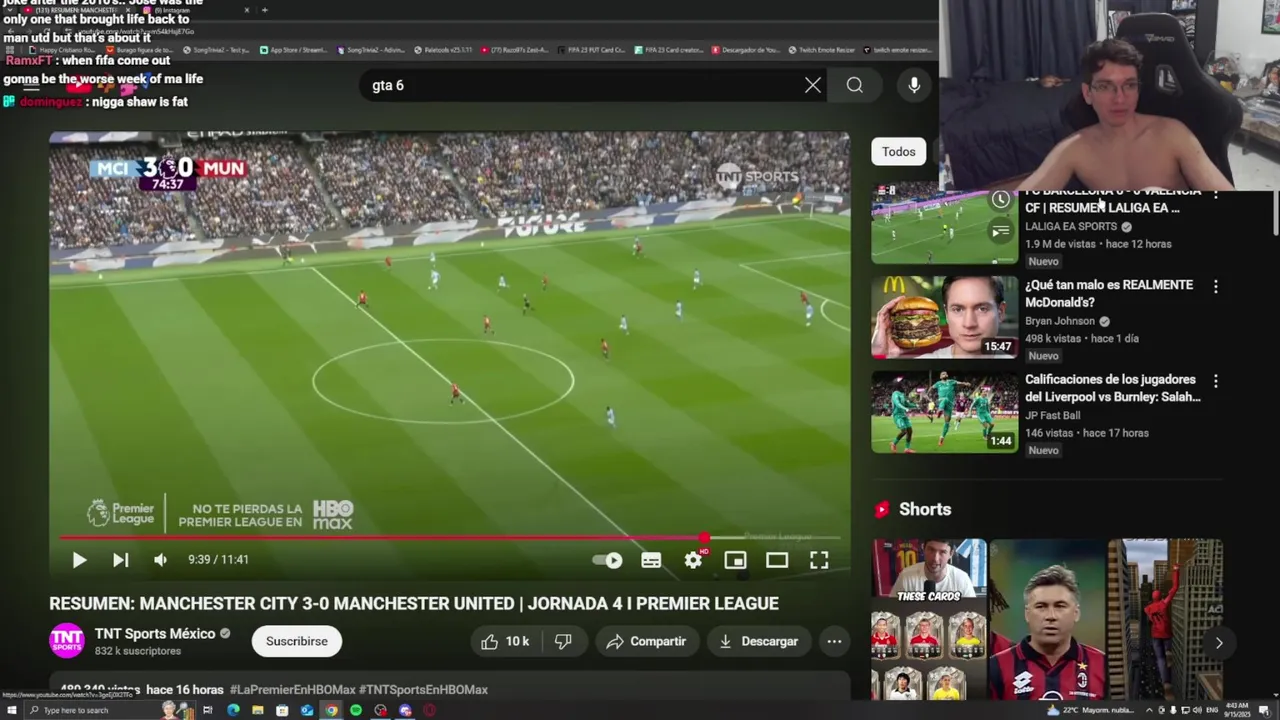This screenshot has height=720, width=1280.
Task: Clear the 'gta 6' search text
Action: pos(813,85)
